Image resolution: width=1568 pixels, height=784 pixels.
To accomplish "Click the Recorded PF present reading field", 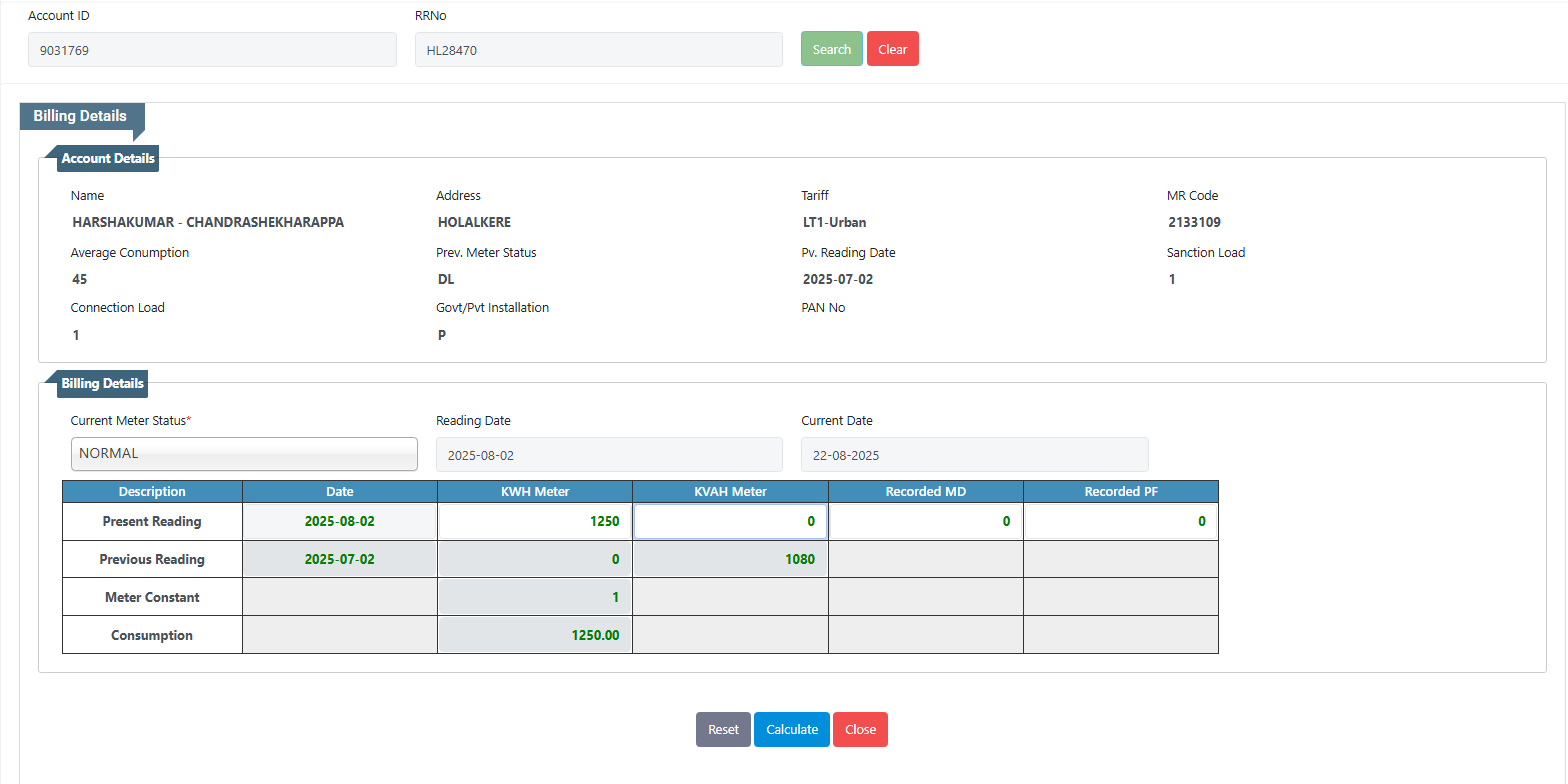I will (1120, 521).
